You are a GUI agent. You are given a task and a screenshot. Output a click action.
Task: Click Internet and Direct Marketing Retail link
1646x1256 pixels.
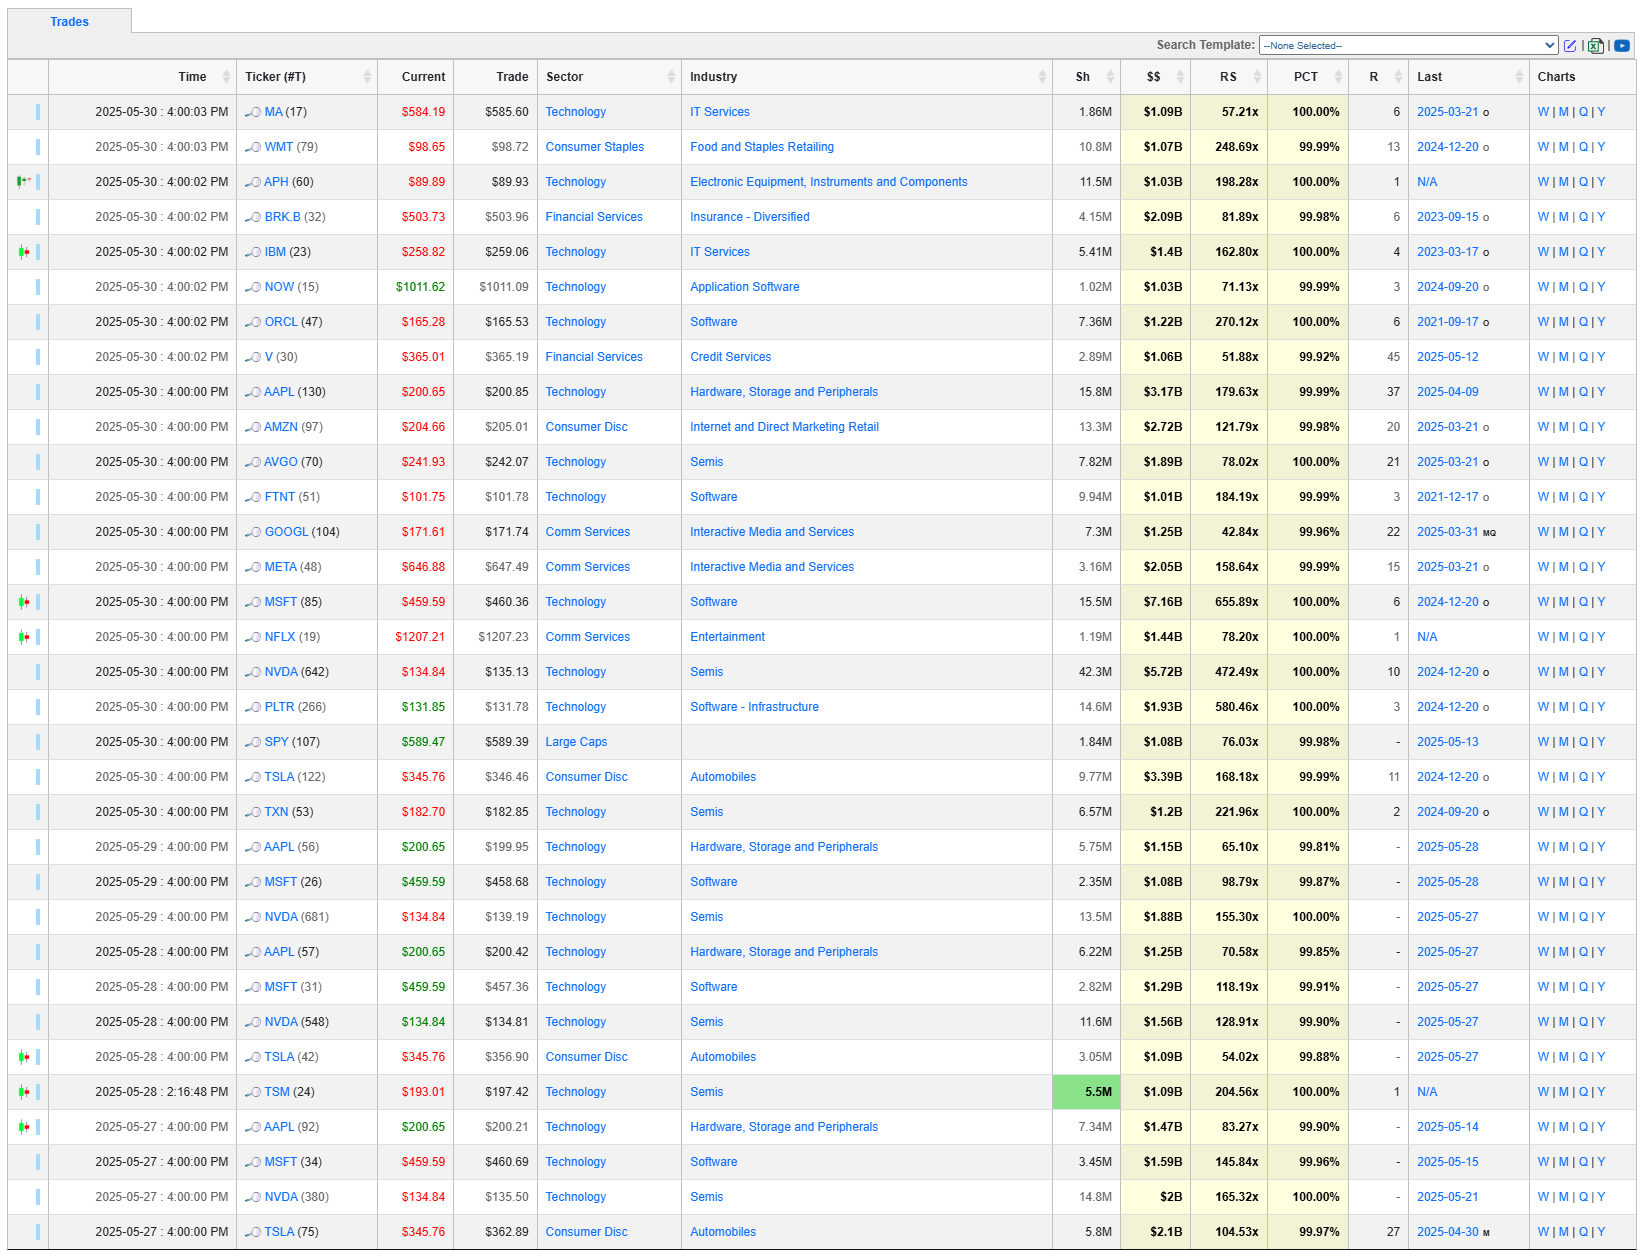(785, 427)
